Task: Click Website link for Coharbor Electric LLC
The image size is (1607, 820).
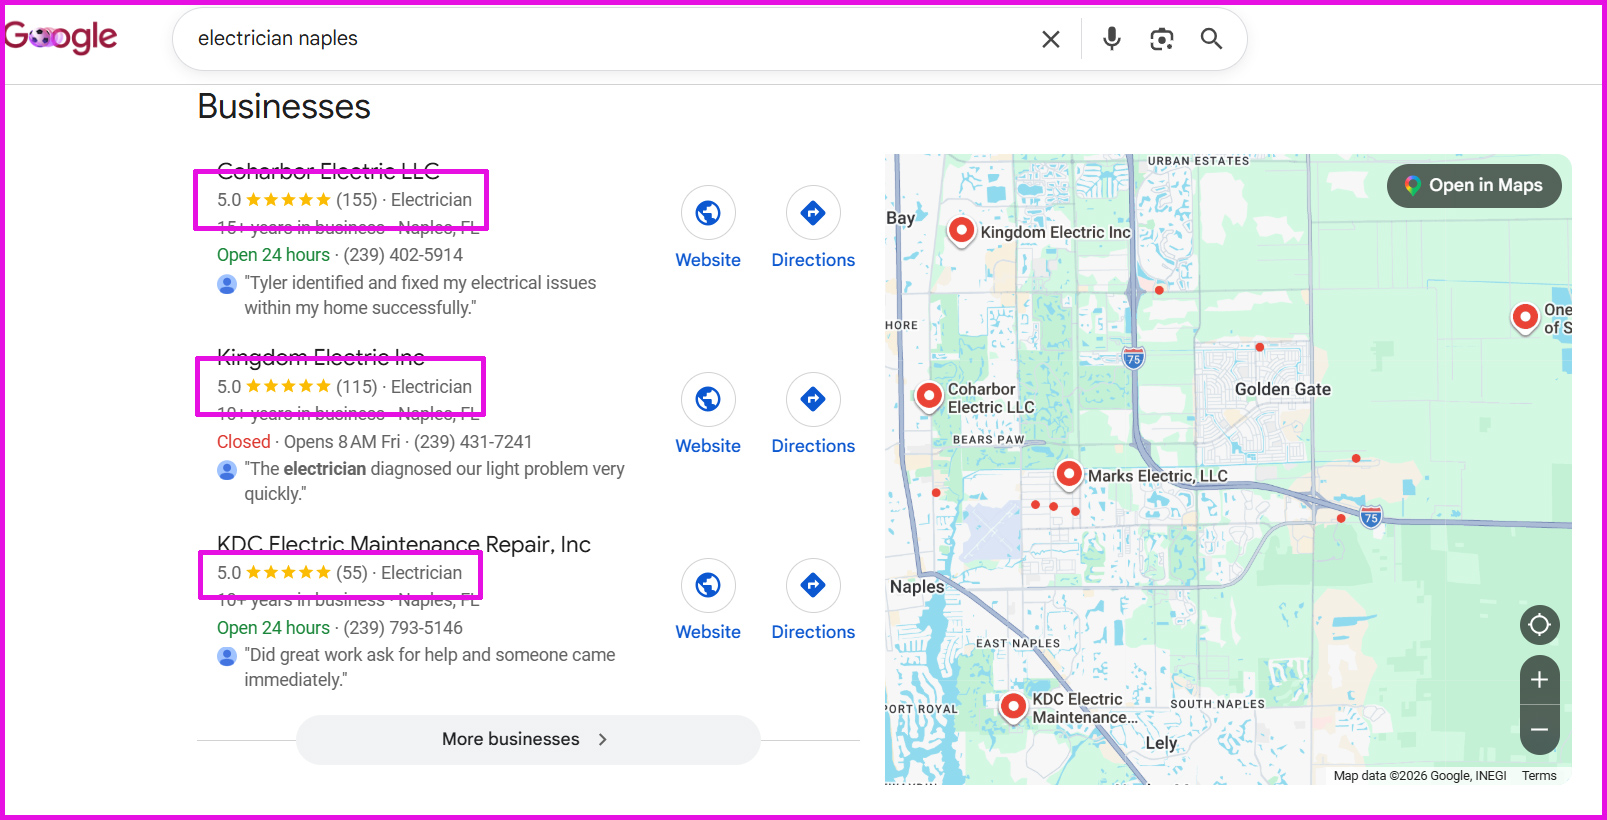Action: pyautogui.click(x=708, y=260)
